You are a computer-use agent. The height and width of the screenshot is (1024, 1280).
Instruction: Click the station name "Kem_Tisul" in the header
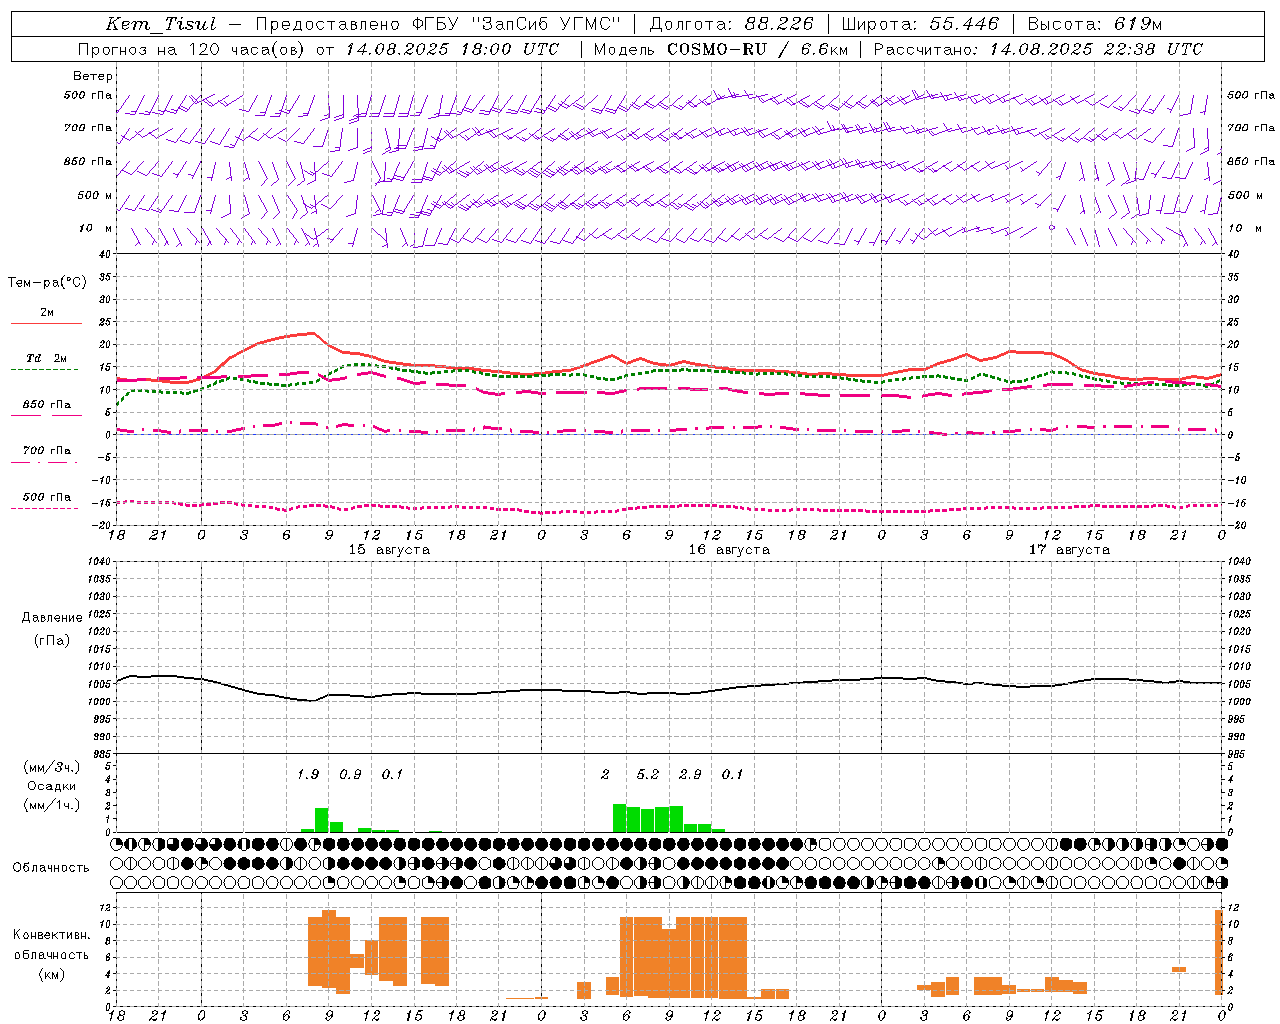pos(161,25)
